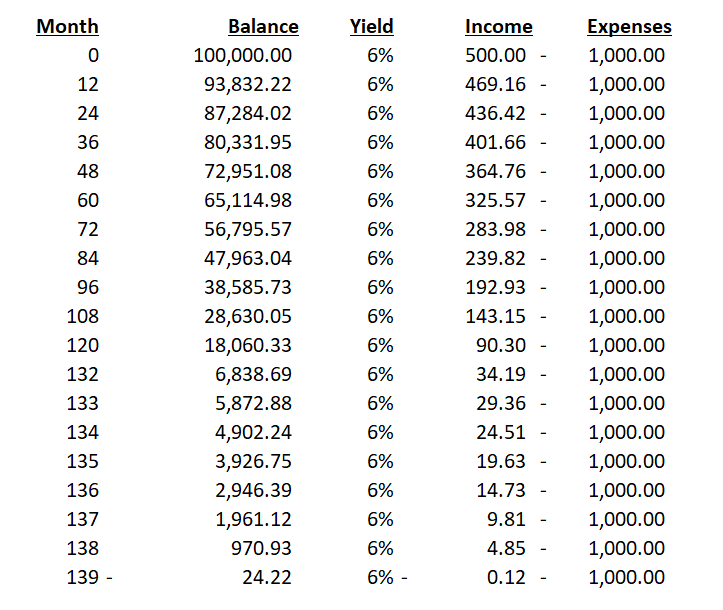Select the income cell showing 14.73

[506, 491]
